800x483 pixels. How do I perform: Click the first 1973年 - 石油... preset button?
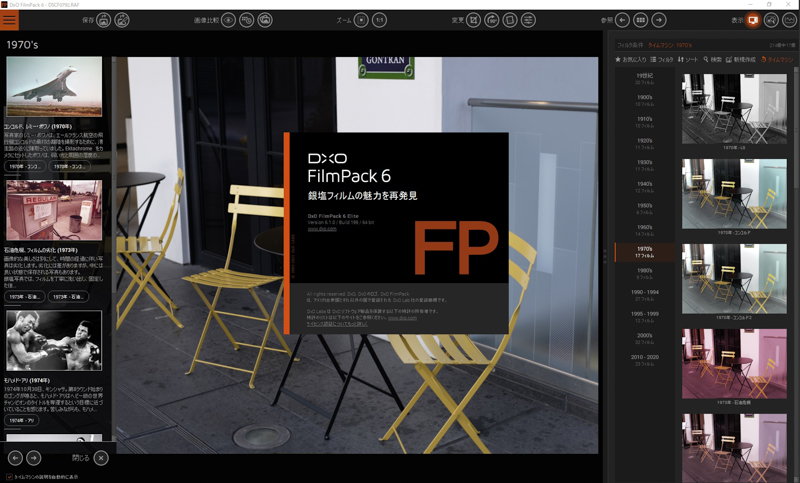[24, 297]
